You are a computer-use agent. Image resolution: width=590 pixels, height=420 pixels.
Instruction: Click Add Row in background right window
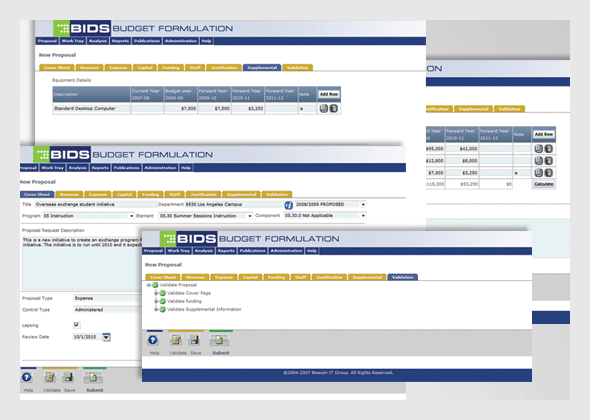point(544,134)
